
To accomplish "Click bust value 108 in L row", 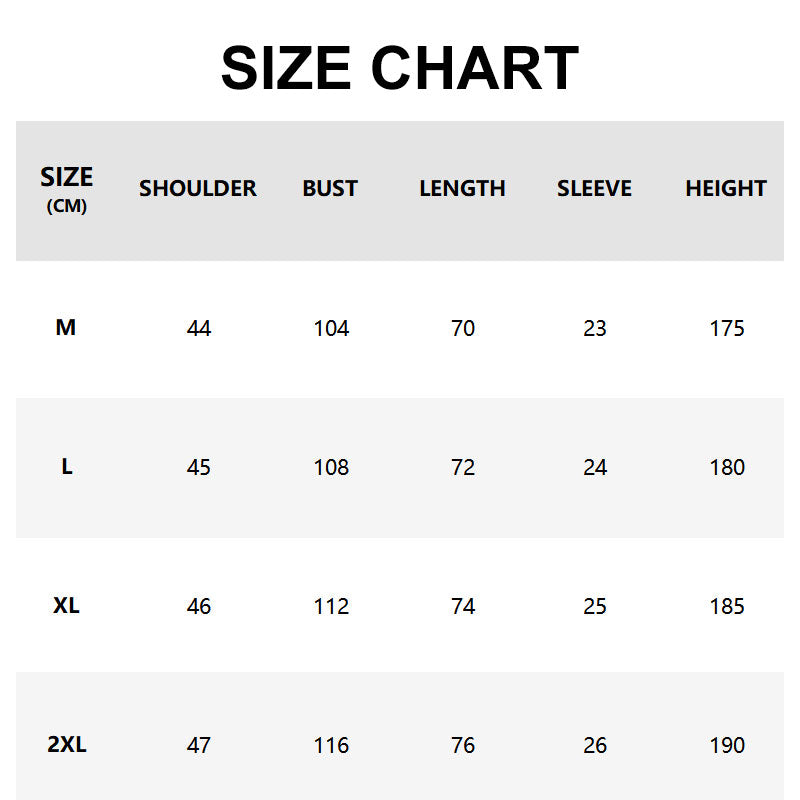I will [331, 467].
